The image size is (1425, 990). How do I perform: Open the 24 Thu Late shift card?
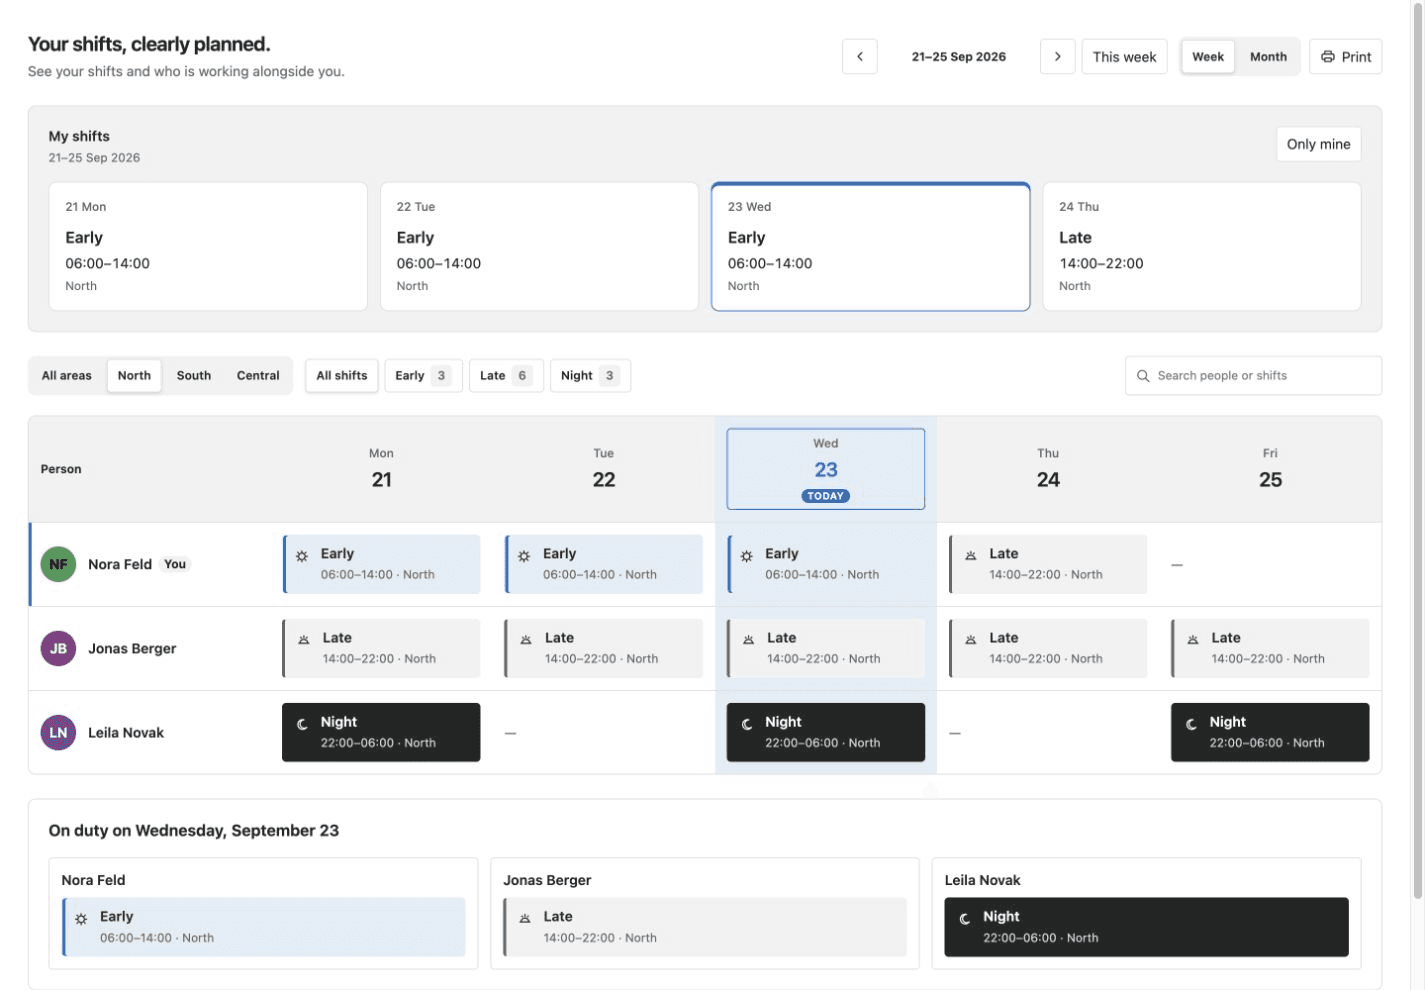(1201, 246)
